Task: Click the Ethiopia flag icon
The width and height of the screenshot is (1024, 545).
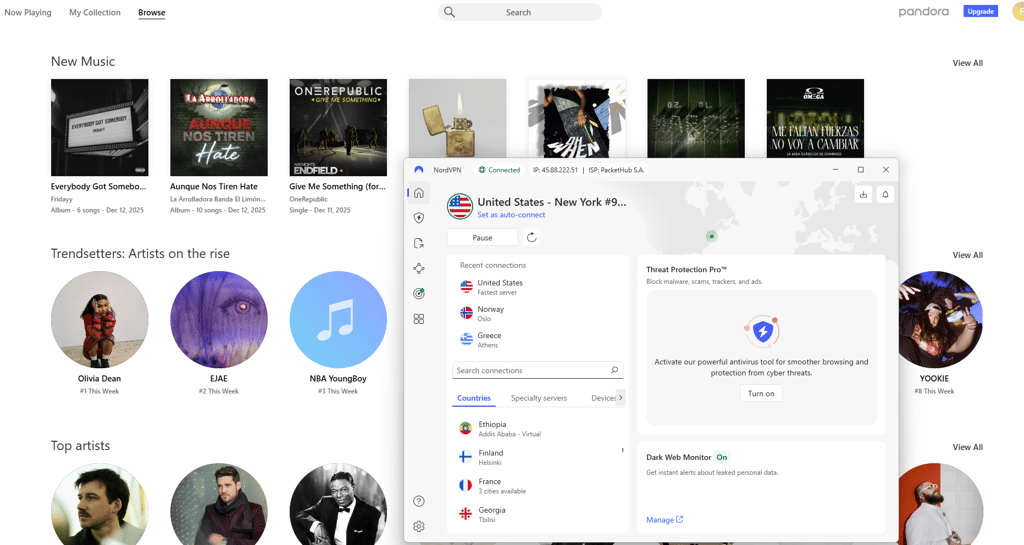Action: point(466,428)
